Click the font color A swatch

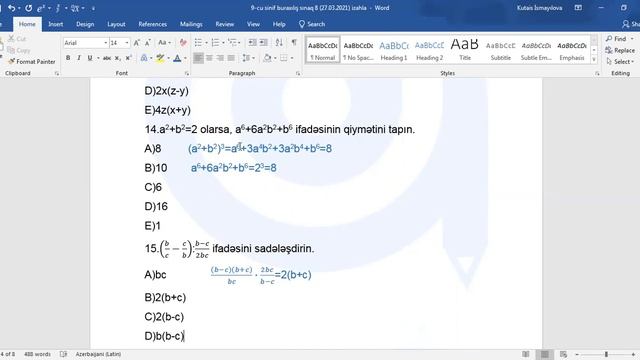pos(177,58)
